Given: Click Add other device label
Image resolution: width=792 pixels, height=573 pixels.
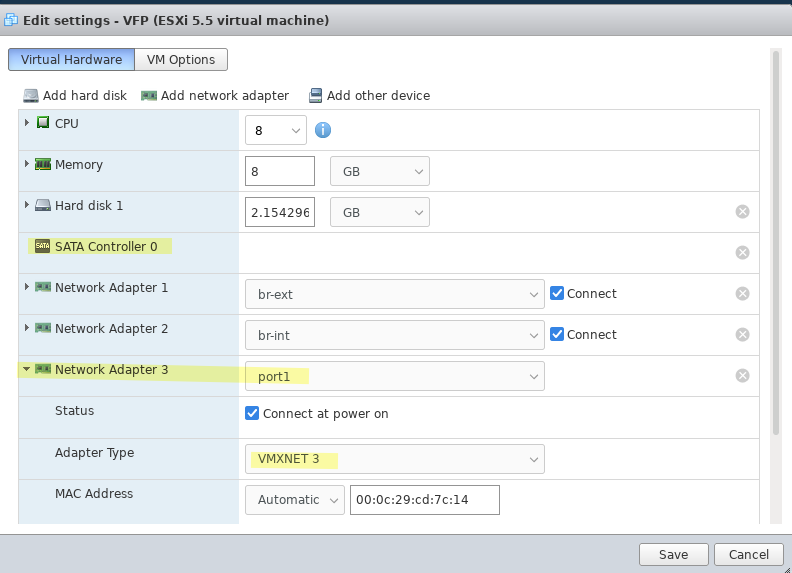Looking at the screenshot, I should (x=378, y=96).
